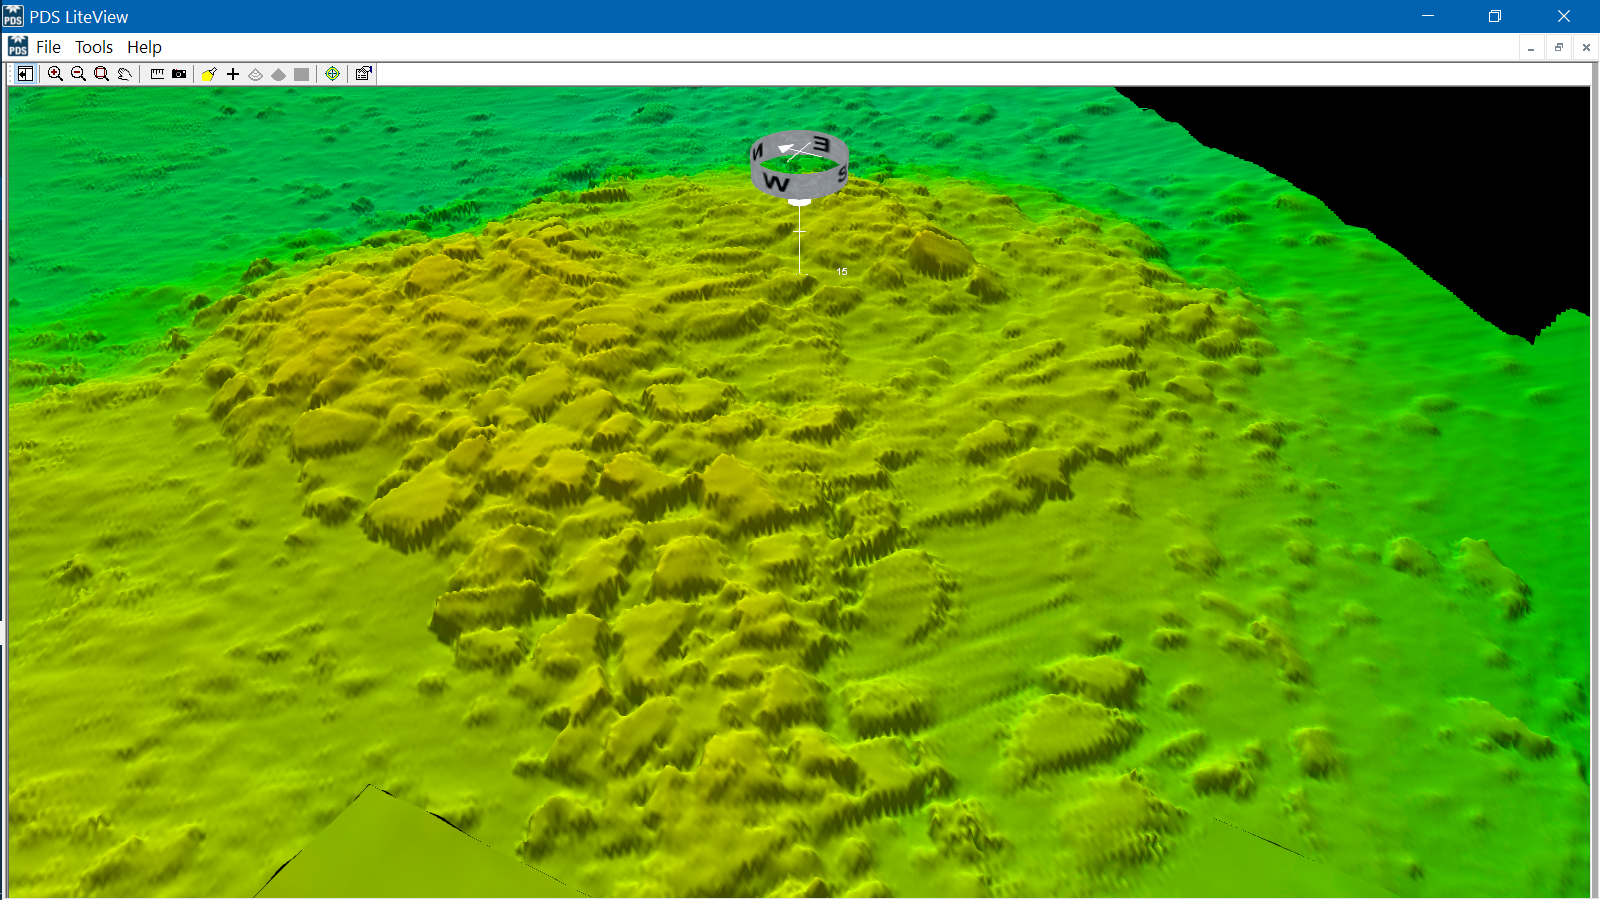Click the depth label 15 under compass
The width and height of the screenshot is (1600, 900).
(x=842, y=271)
